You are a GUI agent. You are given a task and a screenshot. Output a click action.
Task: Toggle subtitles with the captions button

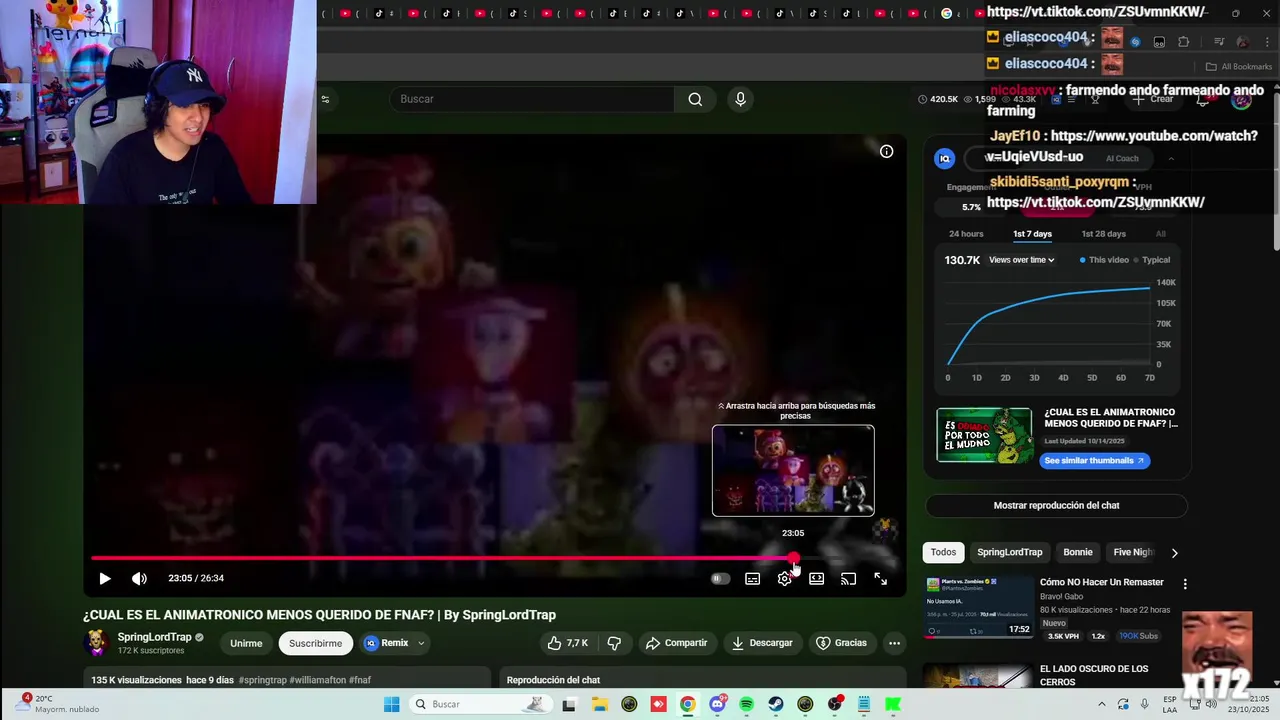pyautogui.click(x=753, y=579)
